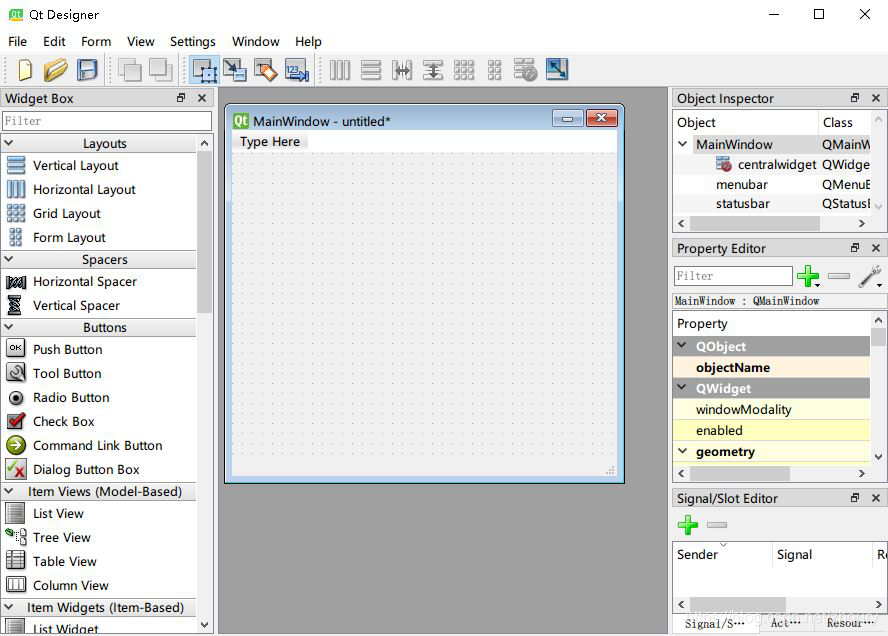Select centralwidget in Object Inspector
The image size is (888, 636).
pos(776,164)
